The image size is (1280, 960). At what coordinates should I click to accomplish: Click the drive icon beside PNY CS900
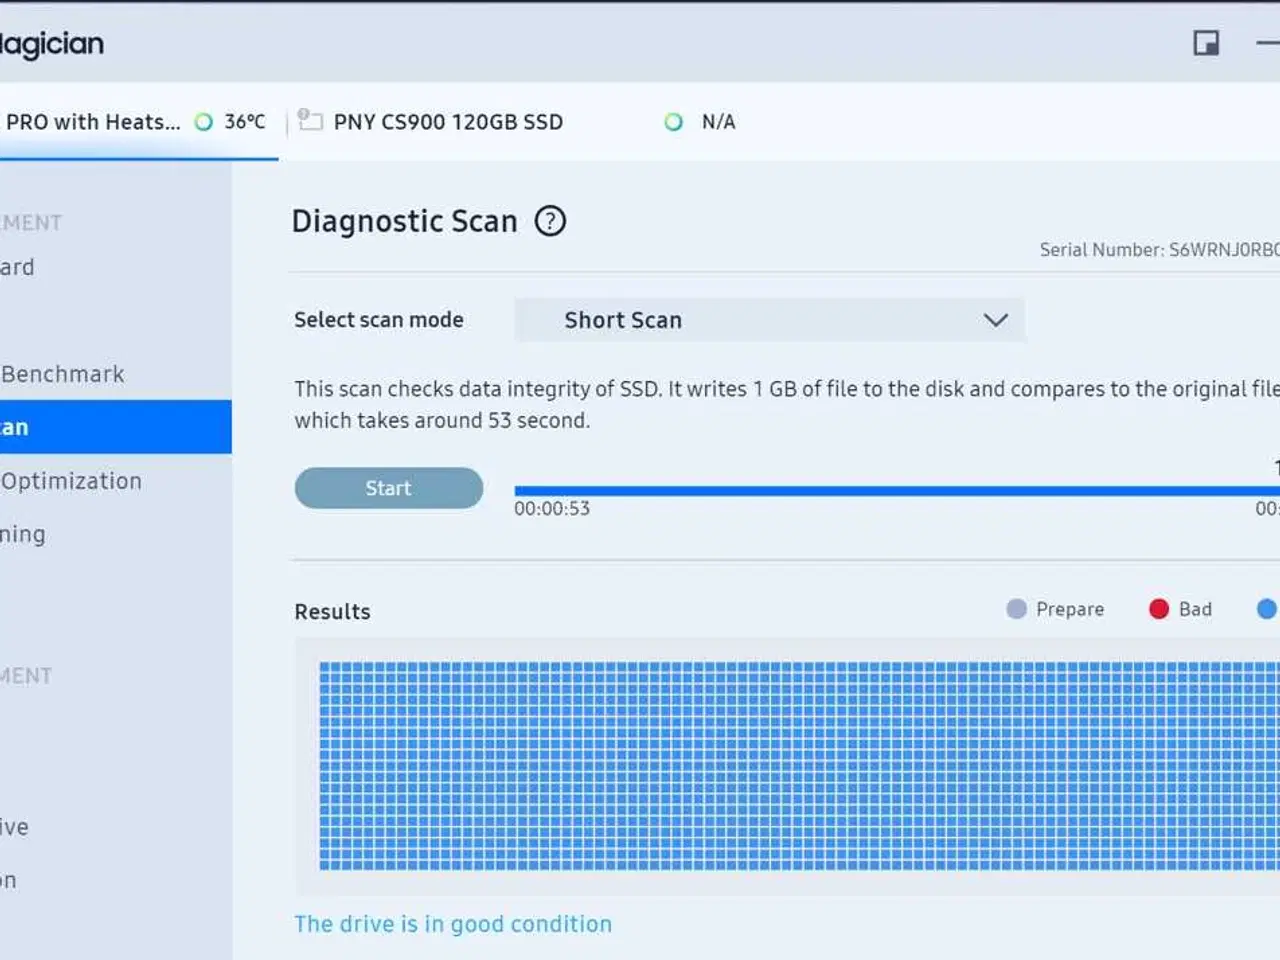(x=310, y=121)
